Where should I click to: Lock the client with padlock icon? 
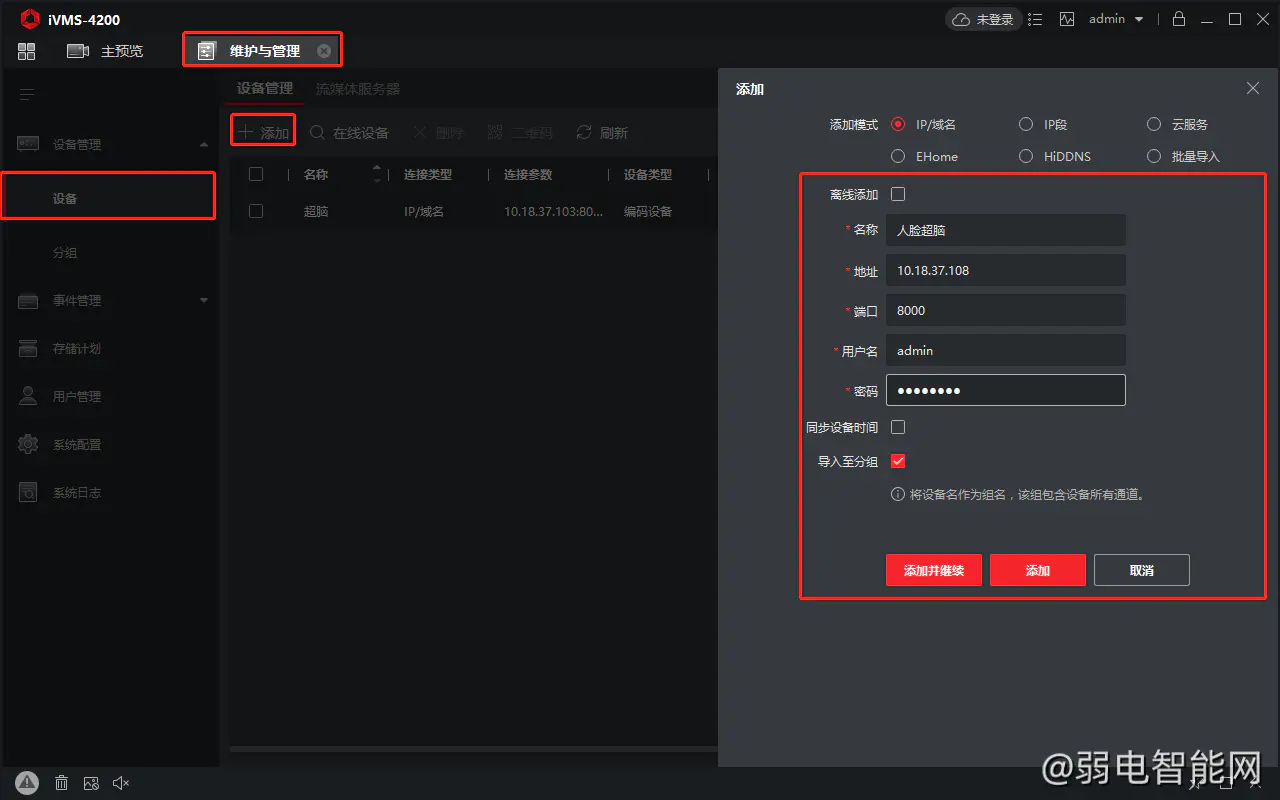tap(1179, 19)
